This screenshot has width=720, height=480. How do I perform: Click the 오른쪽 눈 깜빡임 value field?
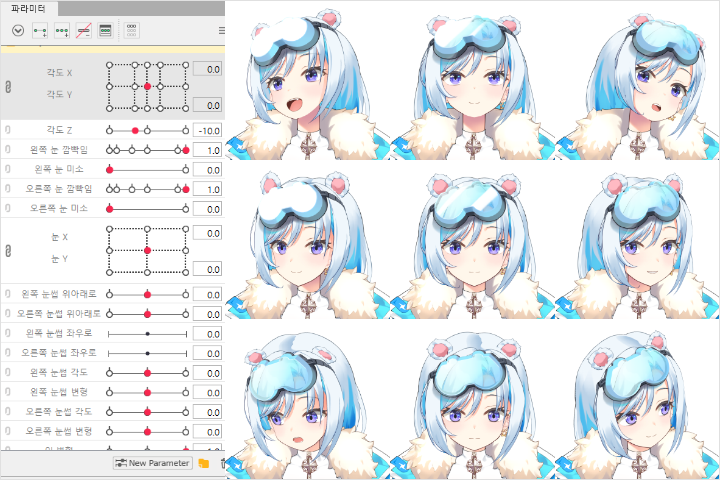[208, 189]
